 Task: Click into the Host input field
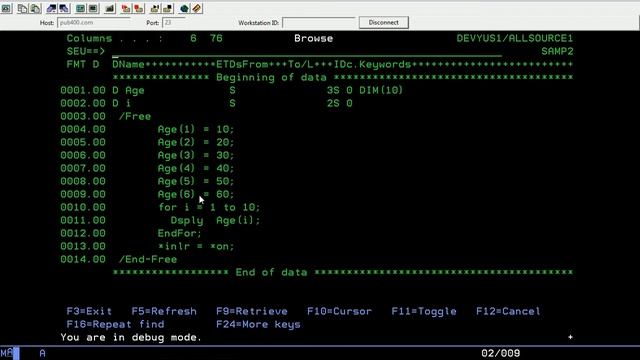tap(94, 23)
